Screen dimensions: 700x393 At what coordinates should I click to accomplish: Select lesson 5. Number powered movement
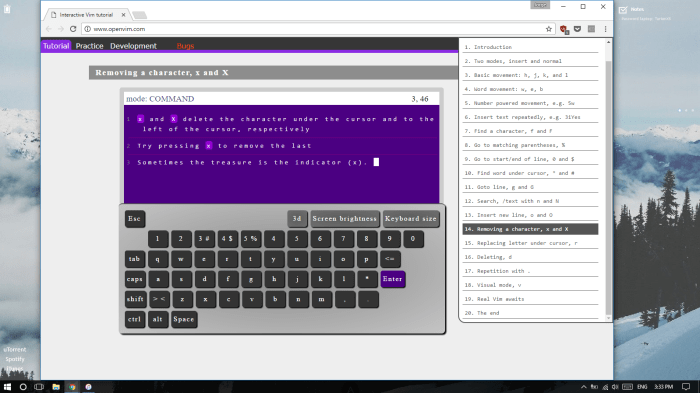(x=530, y=103)
